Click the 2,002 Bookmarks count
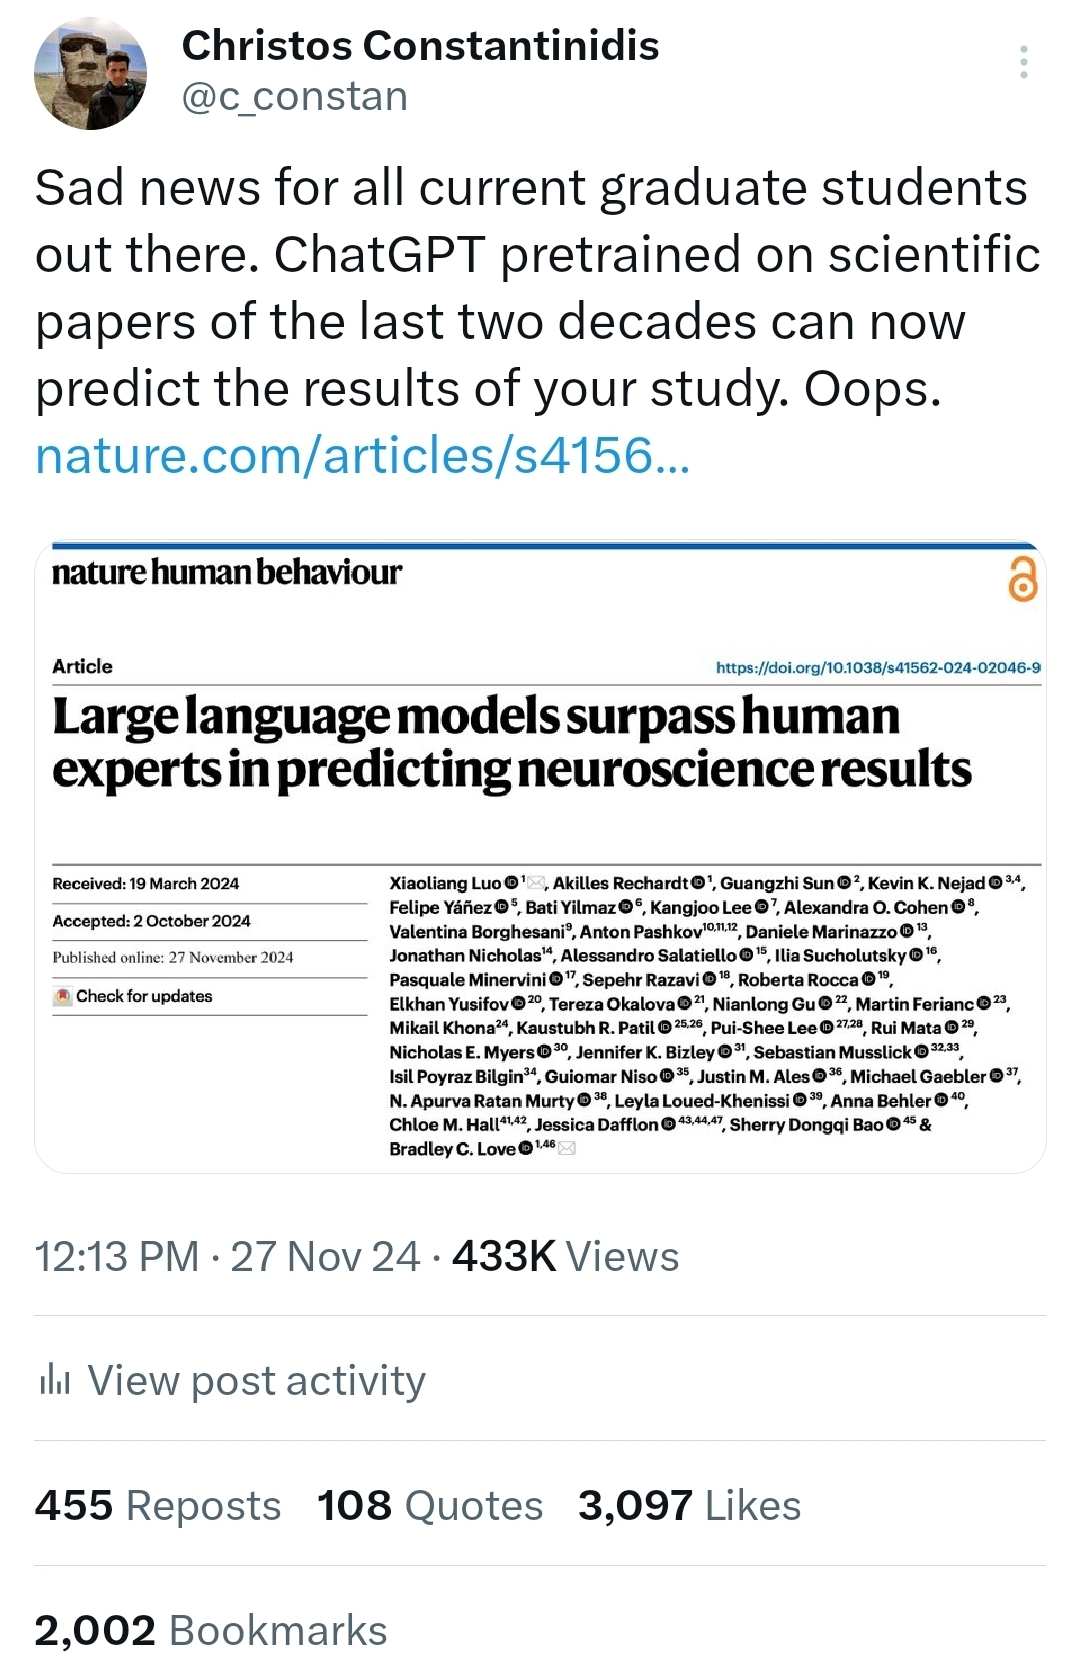1080x1669 pixels. pyautogui.click(x=211, y=1631)
